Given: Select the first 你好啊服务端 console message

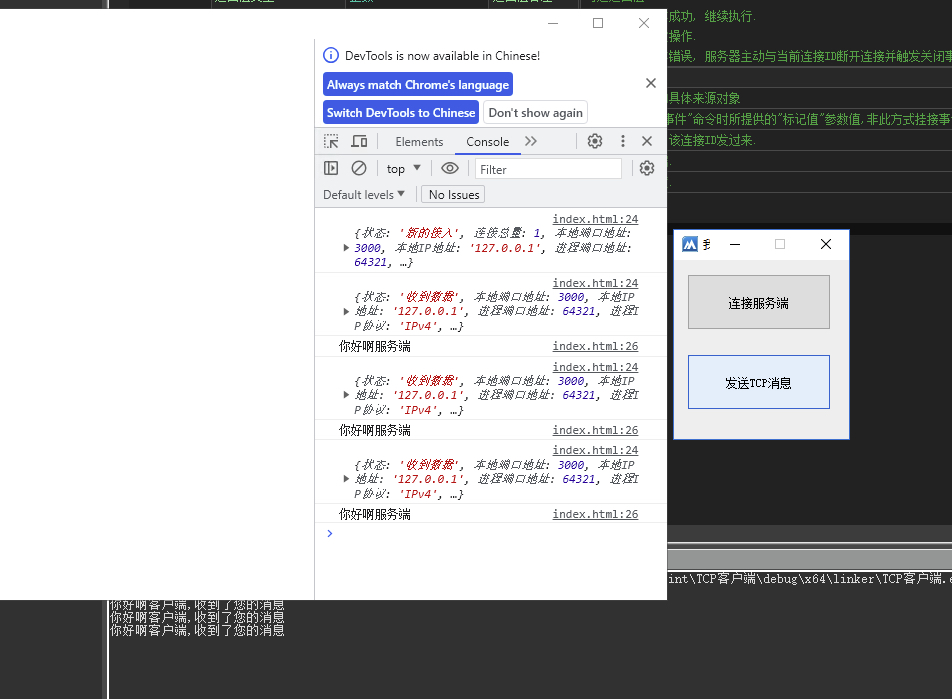Looking at the screenshot, I should pyautogui.click(x=375, y=346).
